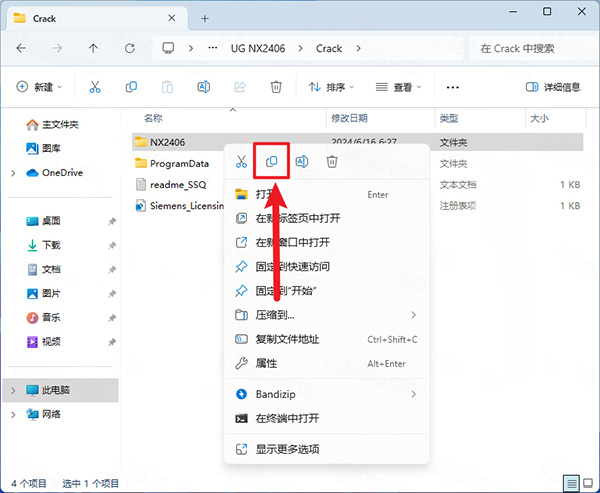This screenshot has width=600, height=493.
Task: Refresh the current folder
Action: (x=130, y=48)
